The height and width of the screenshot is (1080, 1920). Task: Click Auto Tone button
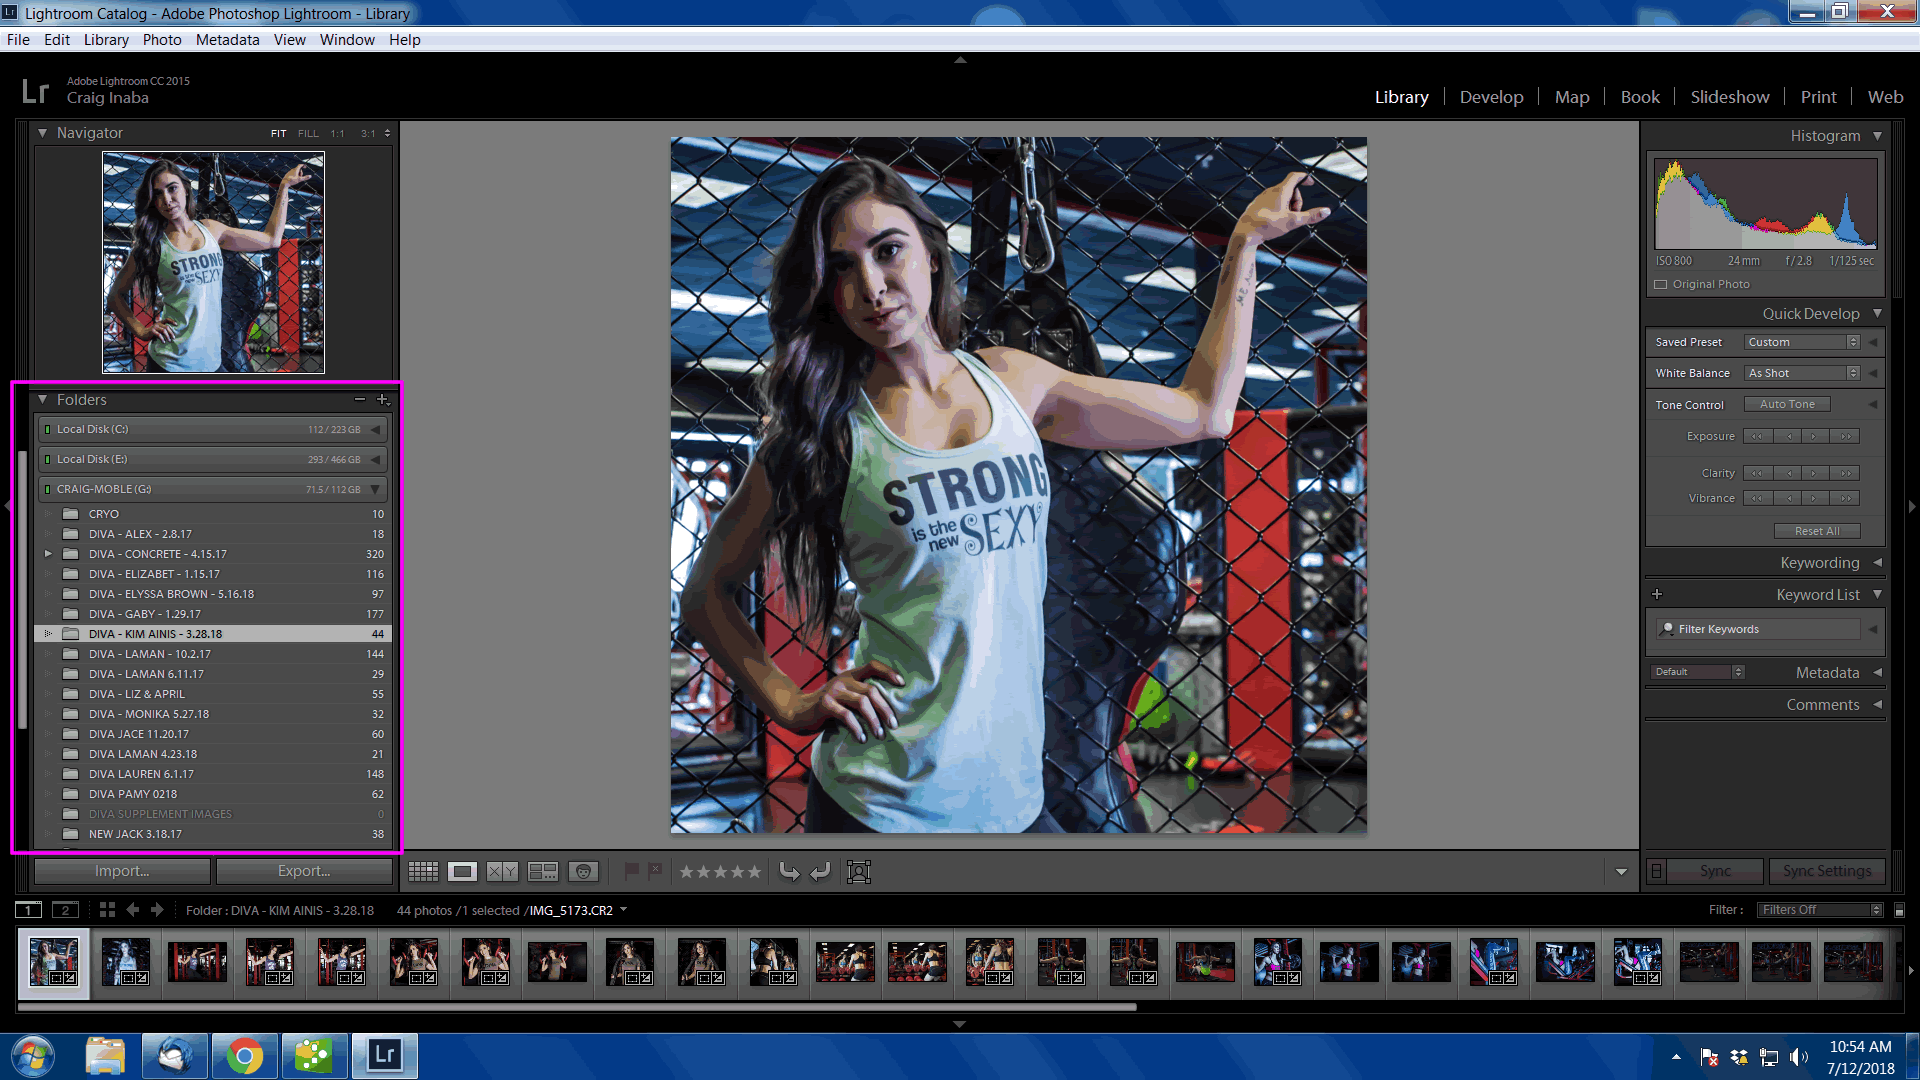[x=1787, y=405]
